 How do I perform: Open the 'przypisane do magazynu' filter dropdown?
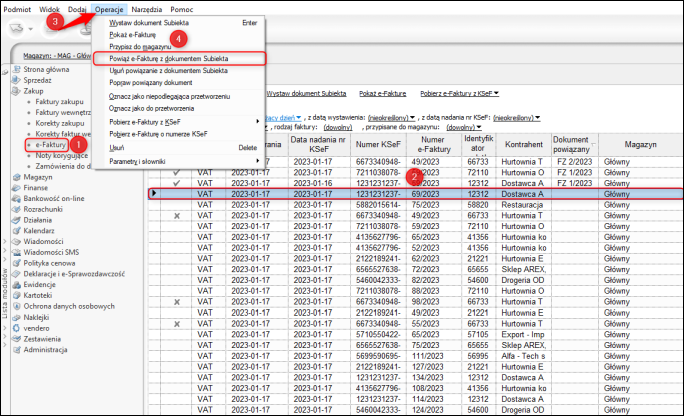pos(461,128)
